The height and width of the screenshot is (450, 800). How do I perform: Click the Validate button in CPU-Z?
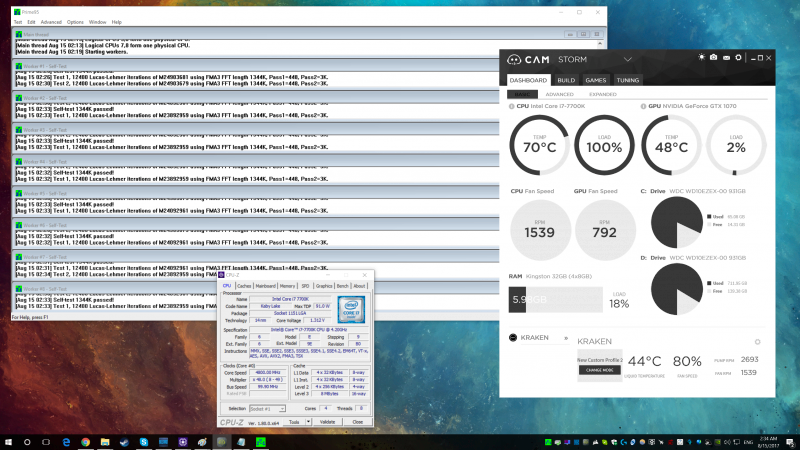(328, 422)
